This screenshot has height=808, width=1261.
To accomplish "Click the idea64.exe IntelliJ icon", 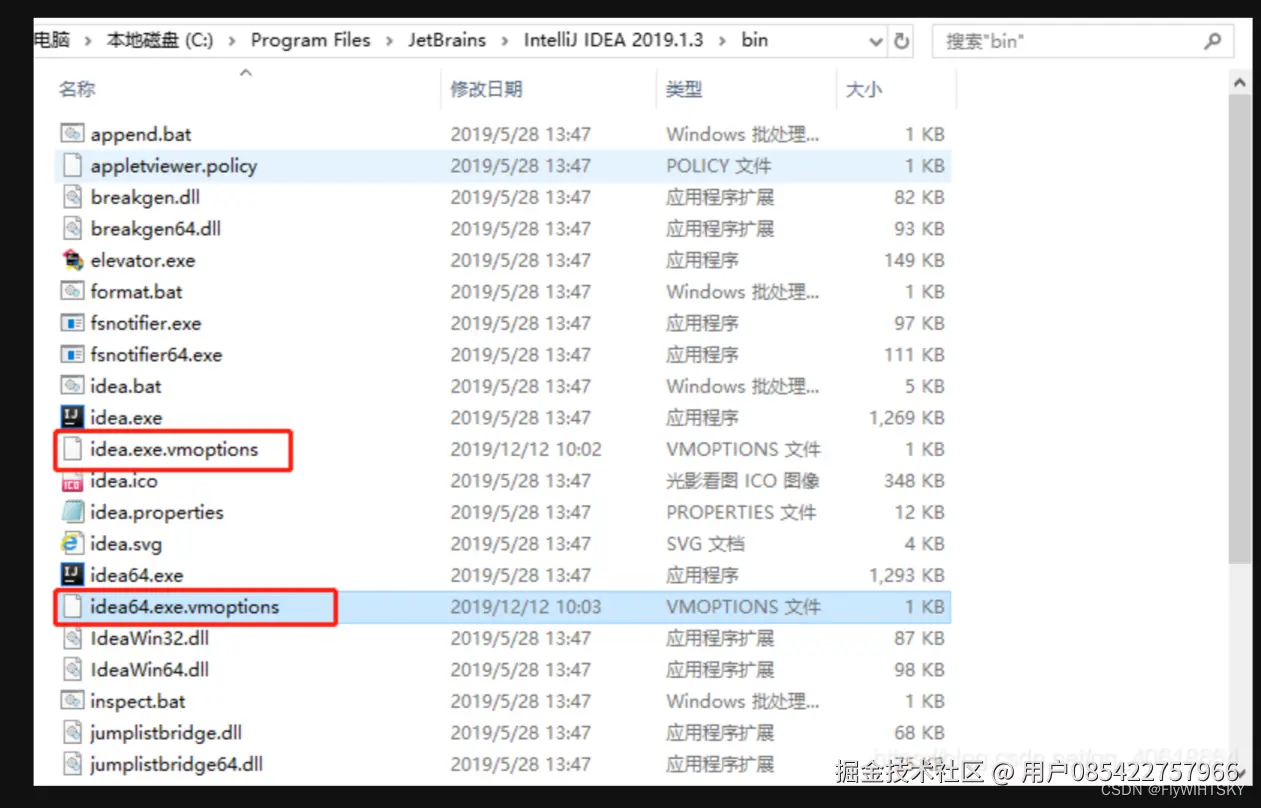I will click(72, 575).
